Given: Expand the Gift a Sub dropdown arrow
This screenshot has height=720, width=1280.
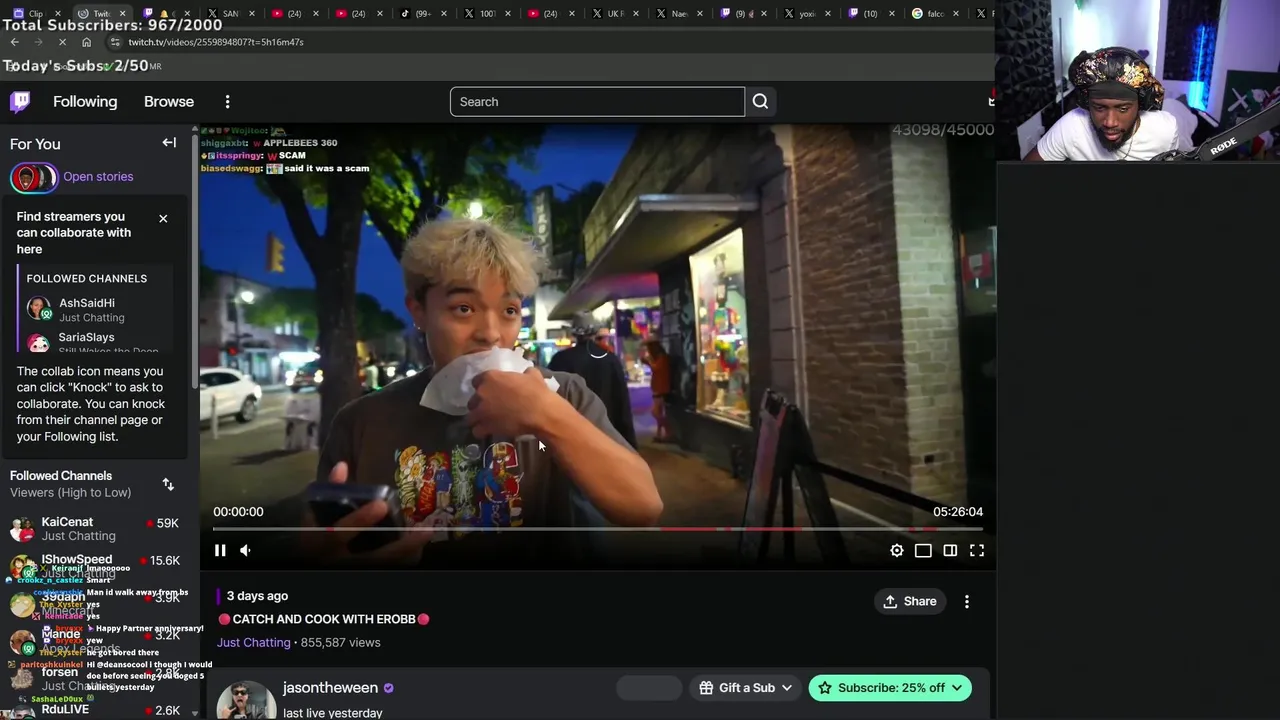Looking at the screenshot, I should 787,688.
